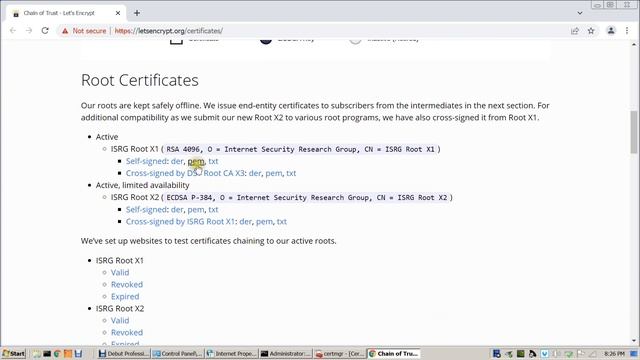Viewport: 640px width, 360px height.
Task: Switch to Internet Properties taskbar window
Action: pyautogui.click(x=231, y=353)
